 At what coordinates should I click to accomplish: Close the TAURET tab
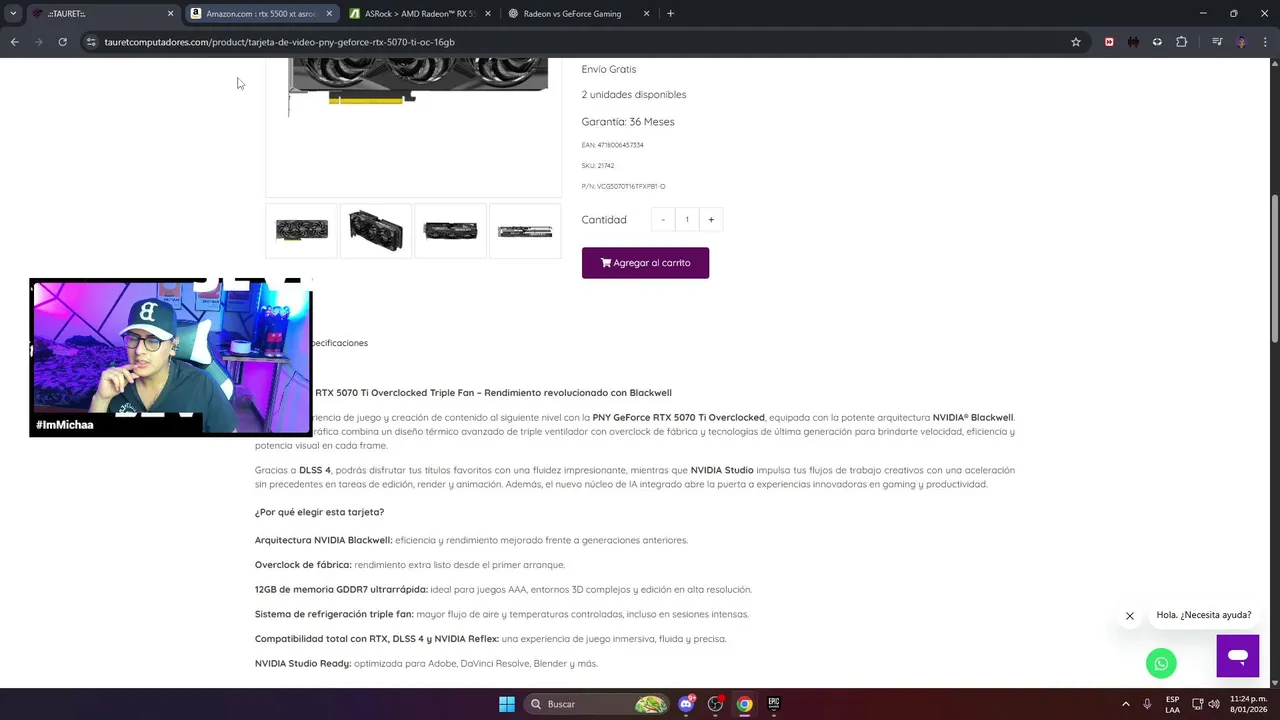coord(170,14)
